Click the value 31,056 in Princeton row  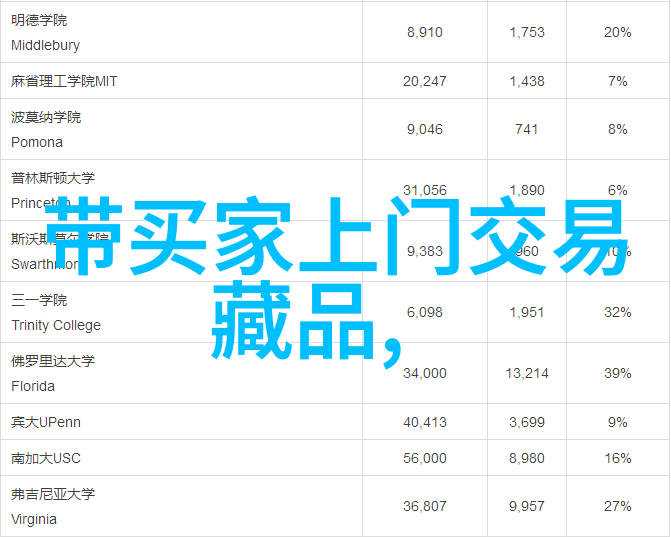click(x=425, y=190)
